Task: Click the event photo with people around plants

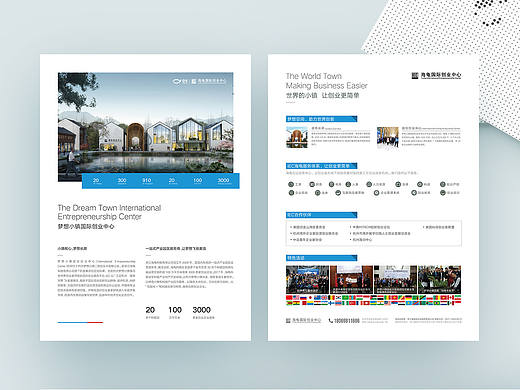Action: 439,280
